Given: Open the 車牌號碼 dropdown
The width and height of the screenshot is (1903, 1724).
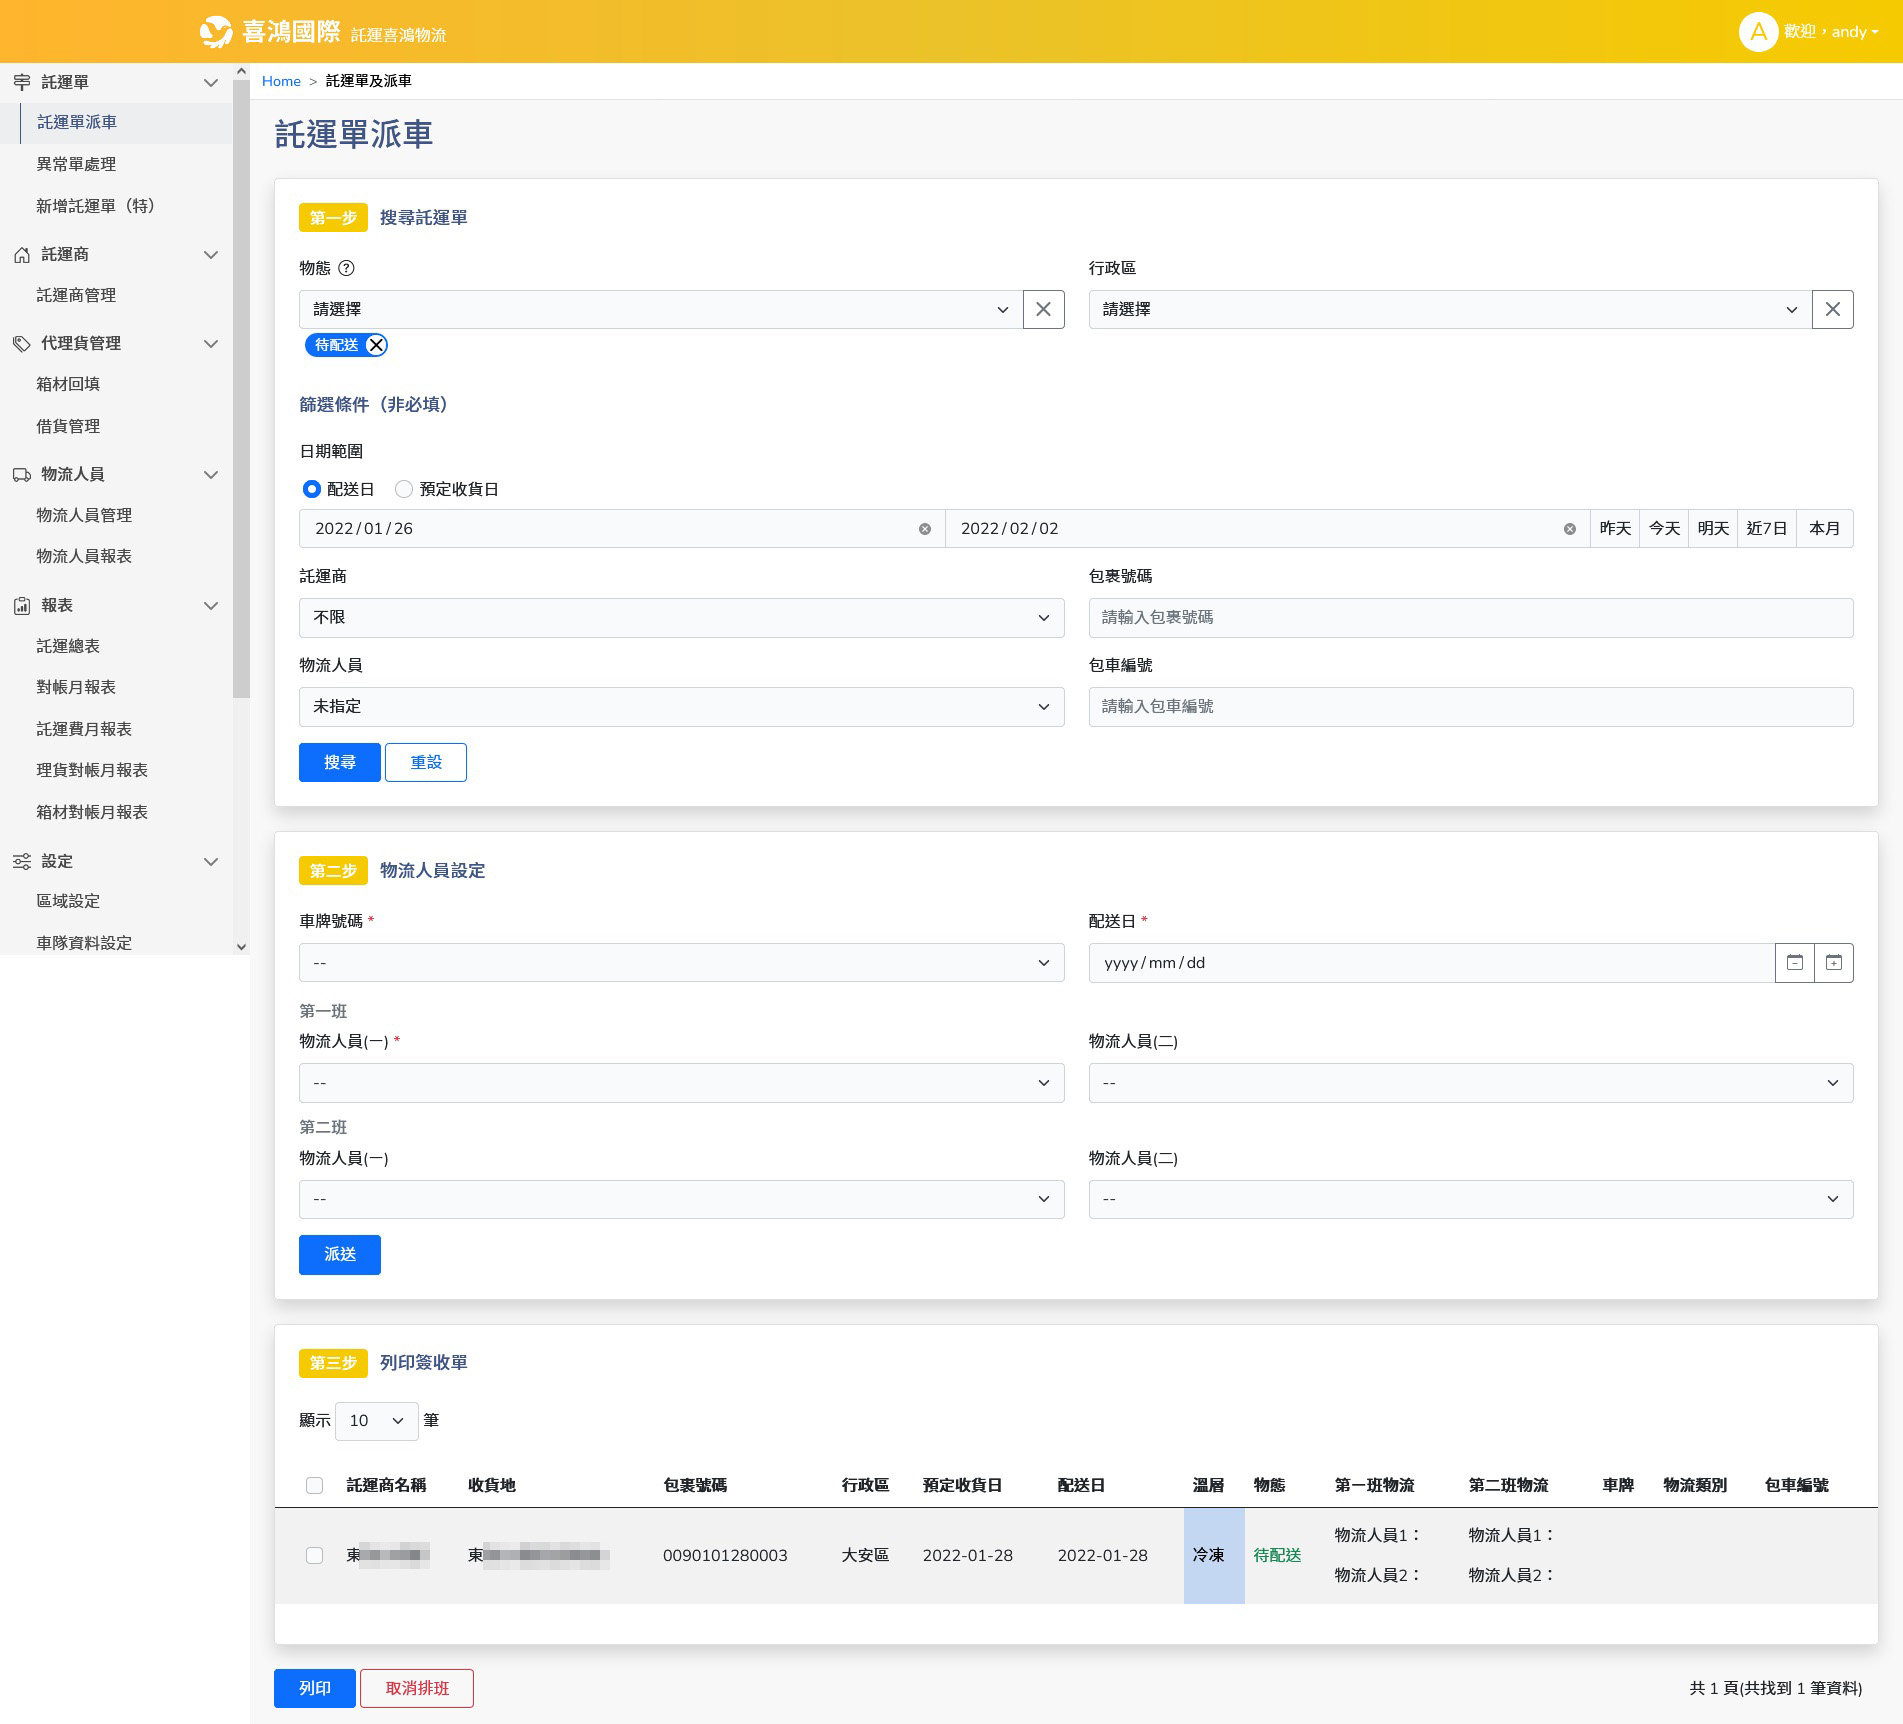Looking at the screenshot, I should click(681, 963).
